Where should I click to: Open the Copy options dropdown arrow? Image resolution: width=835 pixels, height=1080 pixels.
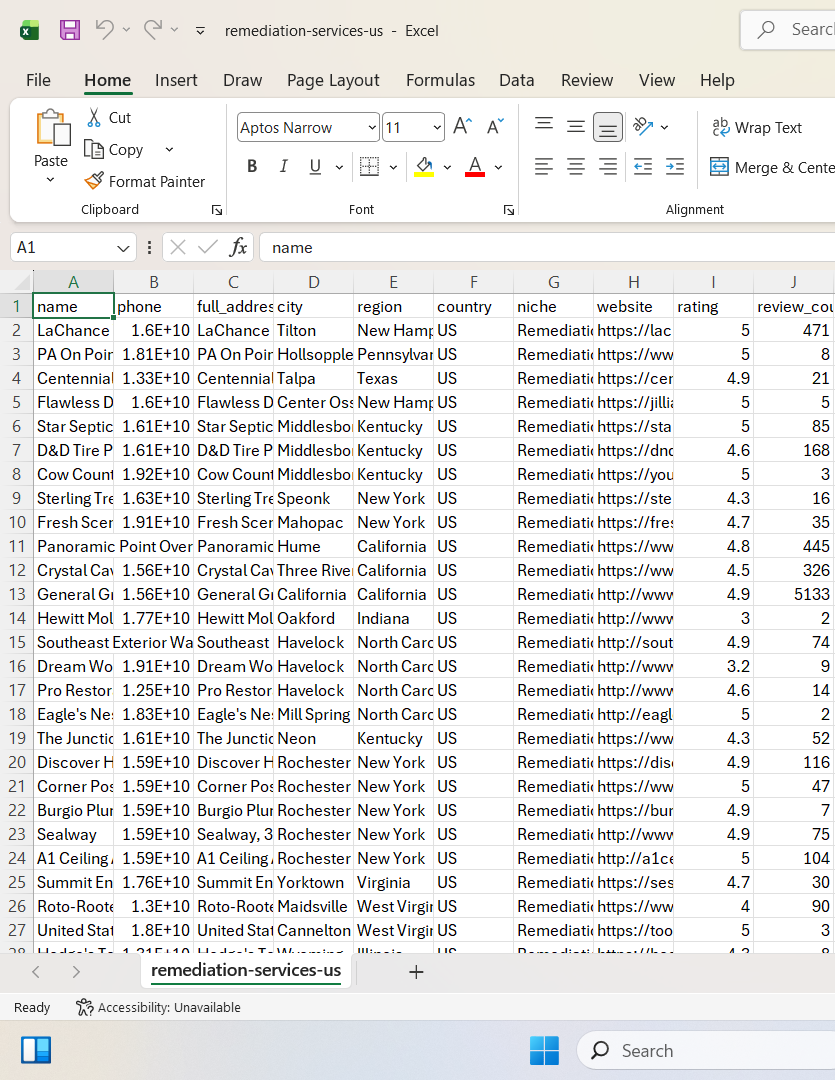169,149
